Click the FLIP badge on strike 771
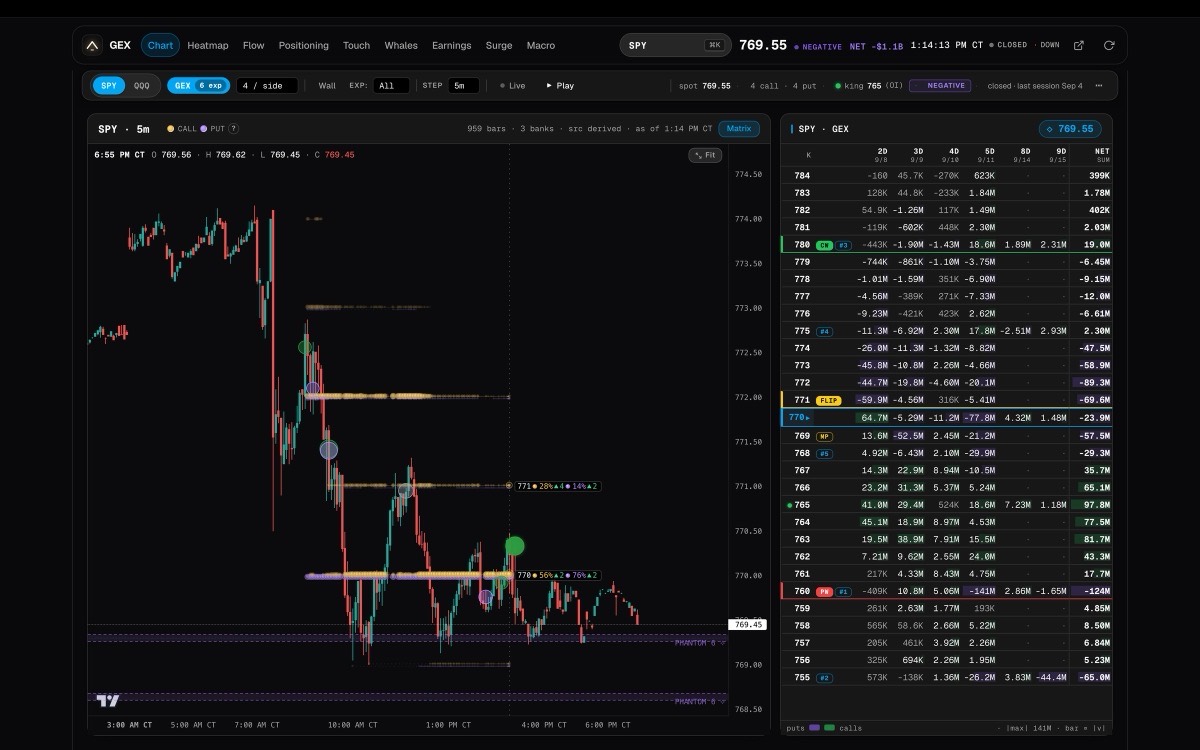This screenshot has width=1200, height=750. (x=828, y=400)
